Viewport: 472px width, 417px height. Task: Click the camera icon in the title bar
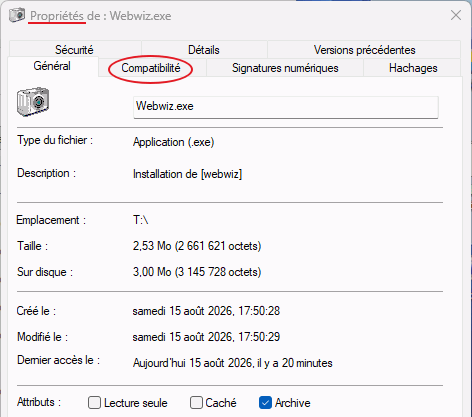tap(17, 15)
